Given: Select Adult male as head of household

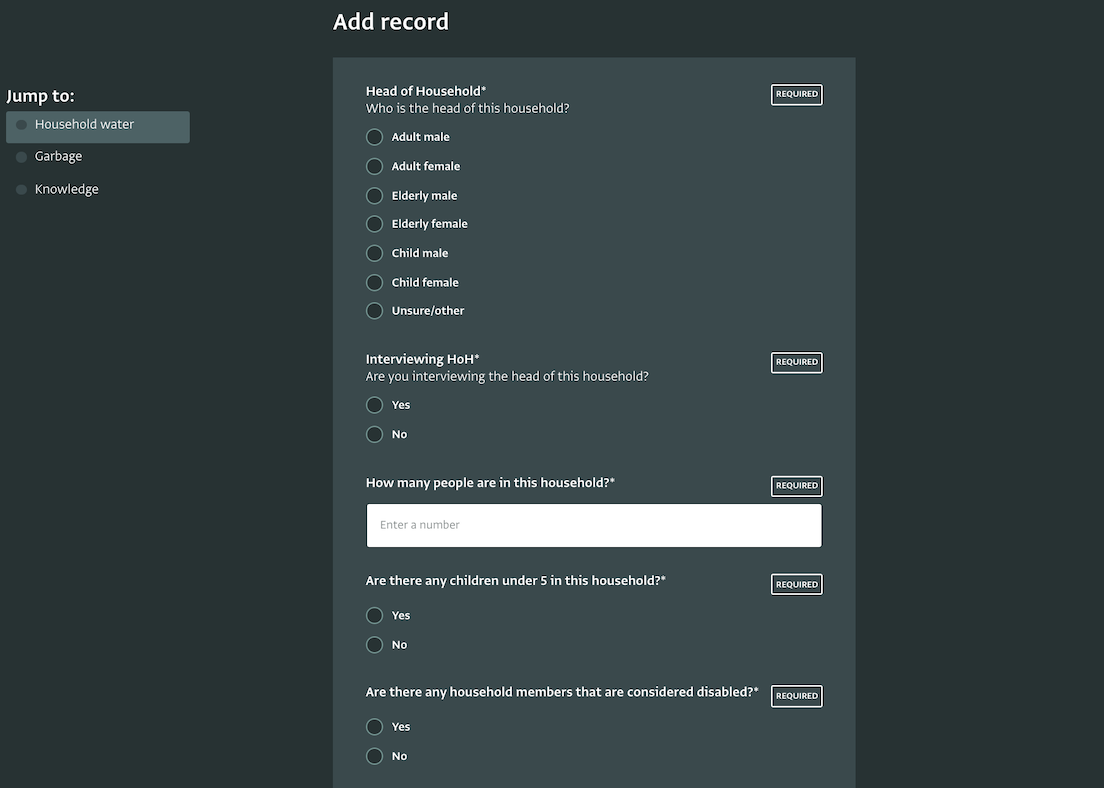Looking at the screenshot, I should 375,137.
